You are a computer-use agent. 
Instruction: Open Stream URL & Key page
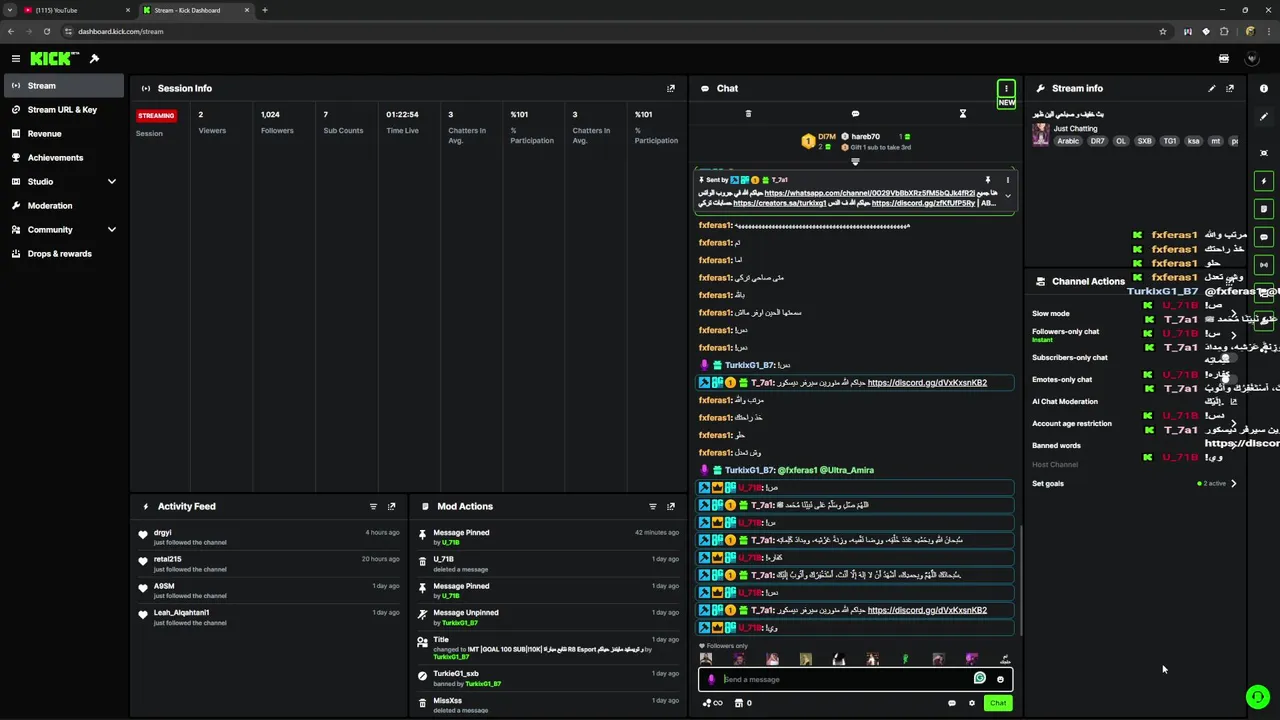pyautogui.click(x=64, y=109)
